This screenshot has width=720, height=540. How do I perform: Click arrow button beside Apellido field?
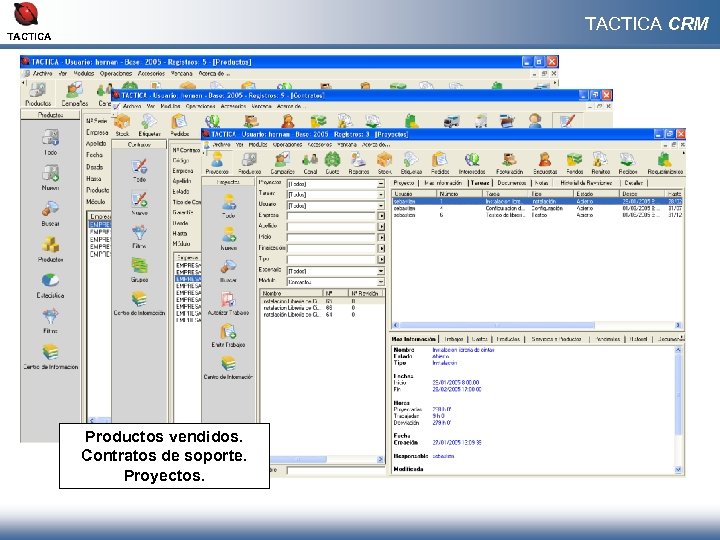tap(381, 227)
